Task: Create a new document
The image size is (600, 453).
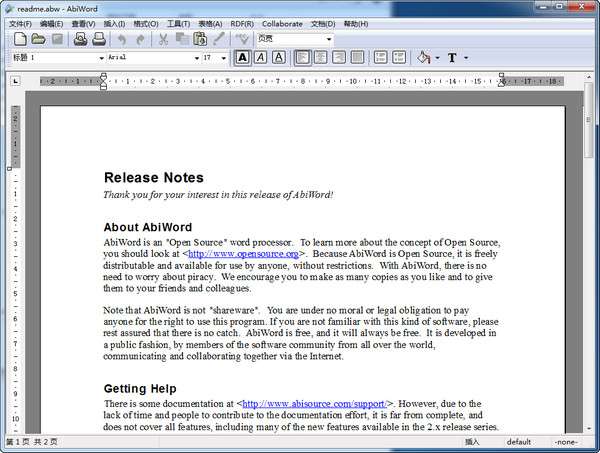Action: tap(20, 39)
